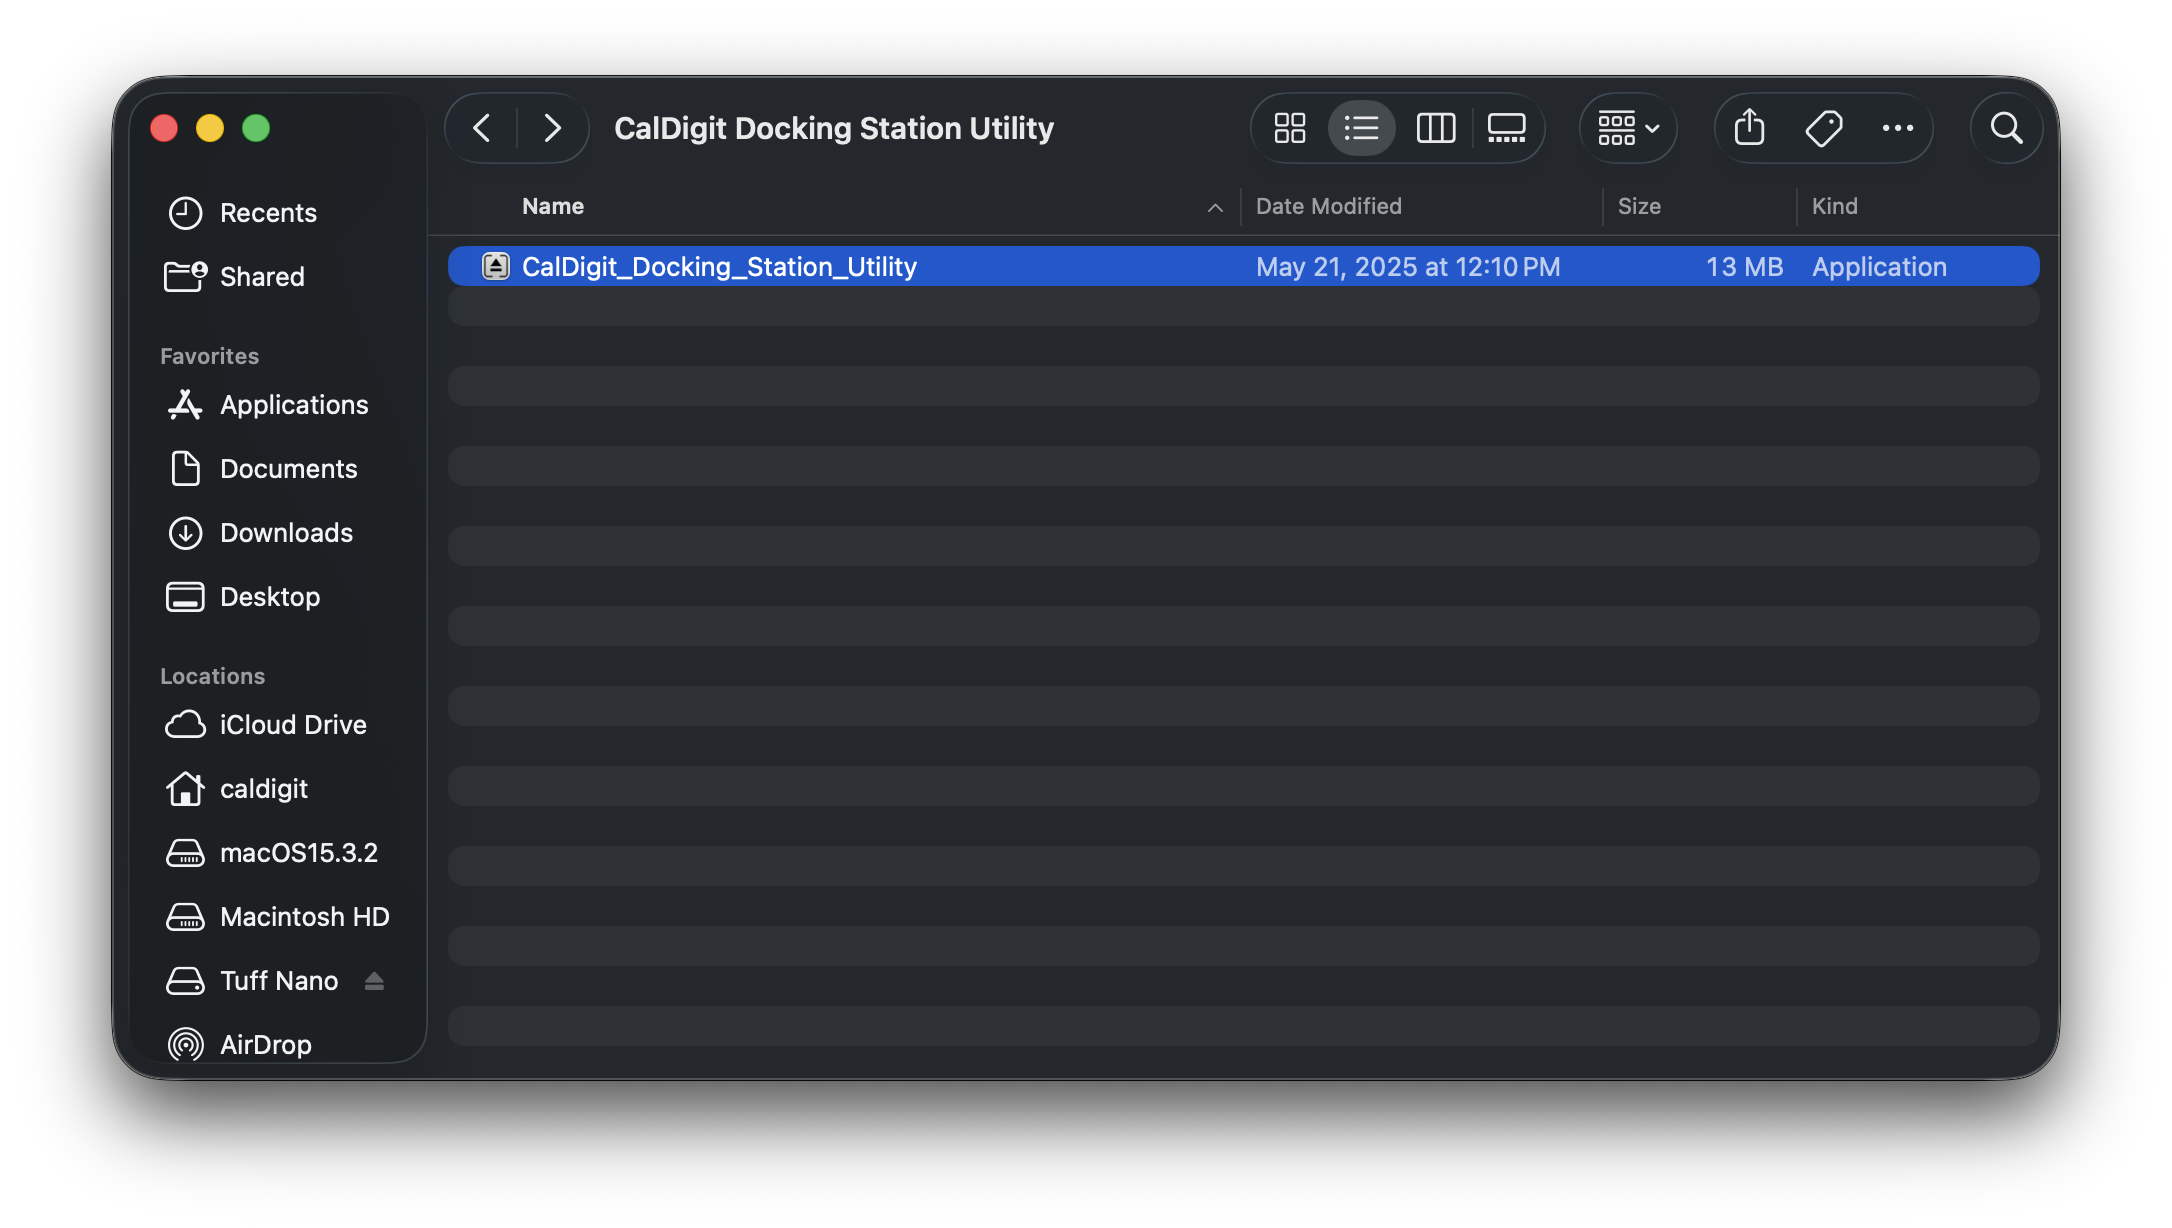Activate the search field
This screenshot has width=2172, height=1228.
pyautogui.click(x=2006, y=128)
